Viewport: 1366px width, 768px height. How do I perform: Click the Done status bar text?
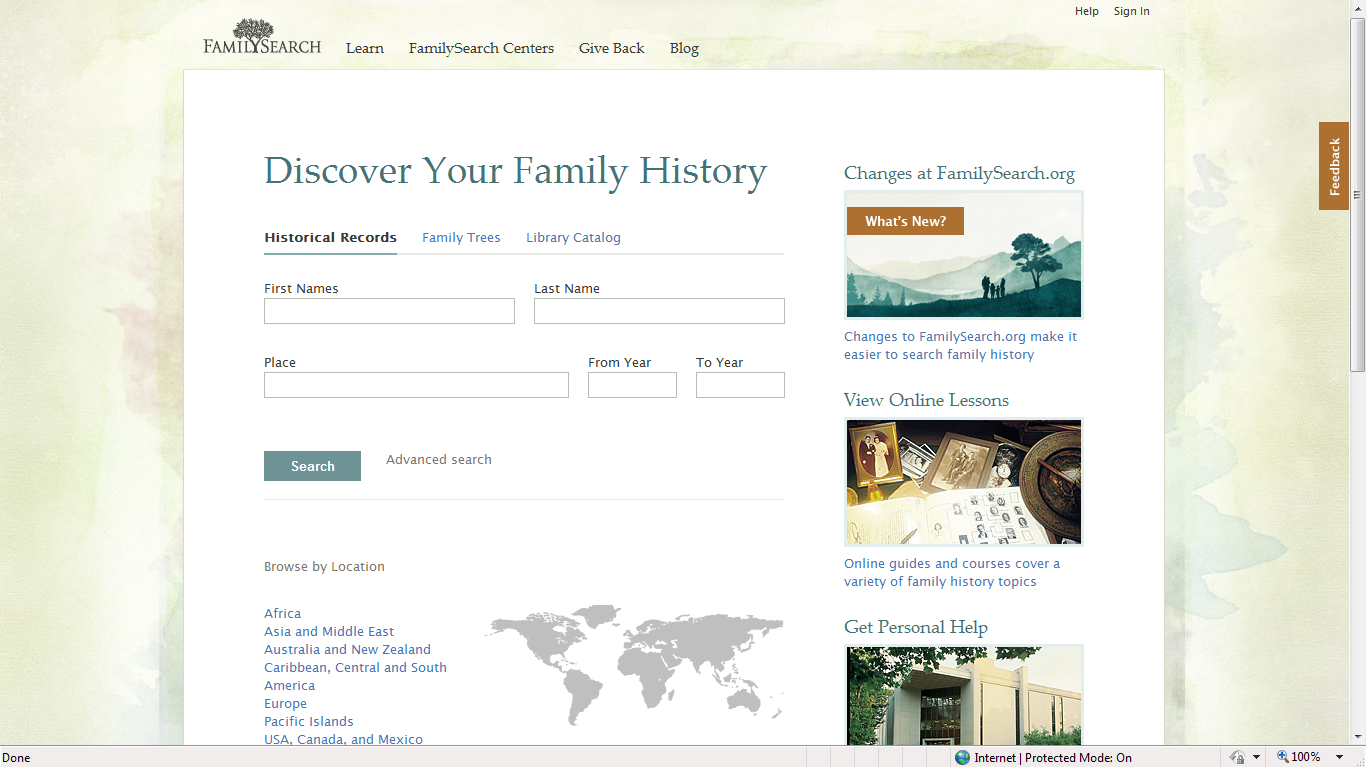coord(17,758)
